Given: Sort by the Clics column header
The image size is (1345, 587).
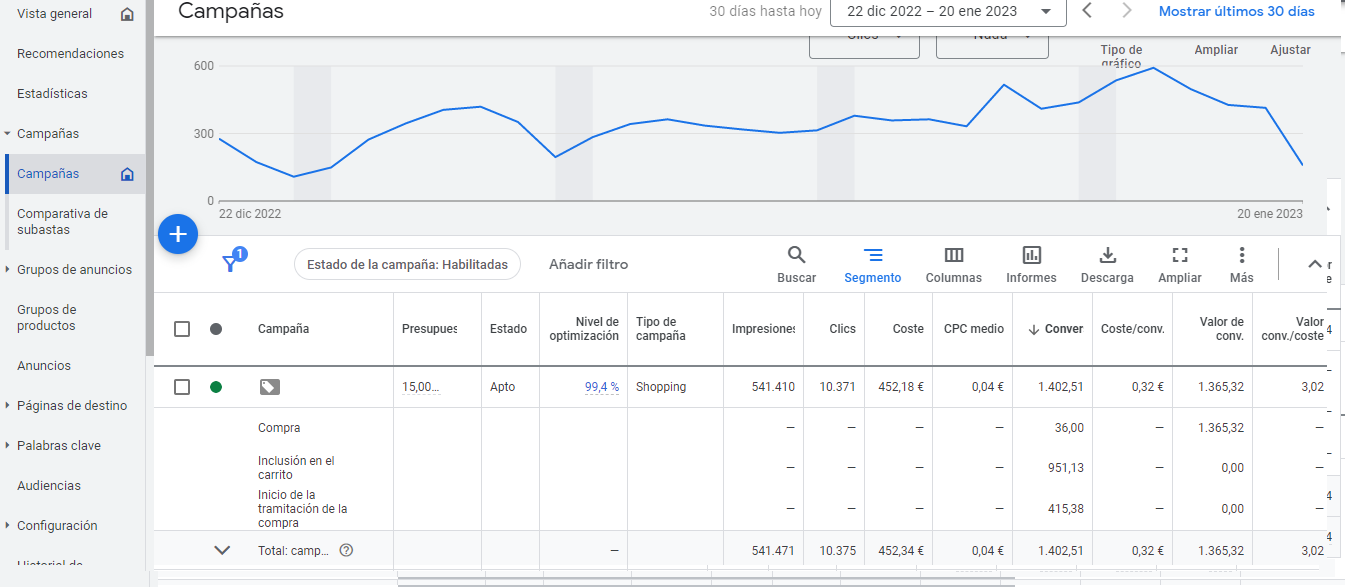Looking at the screenshot, I should pos(842,329).
